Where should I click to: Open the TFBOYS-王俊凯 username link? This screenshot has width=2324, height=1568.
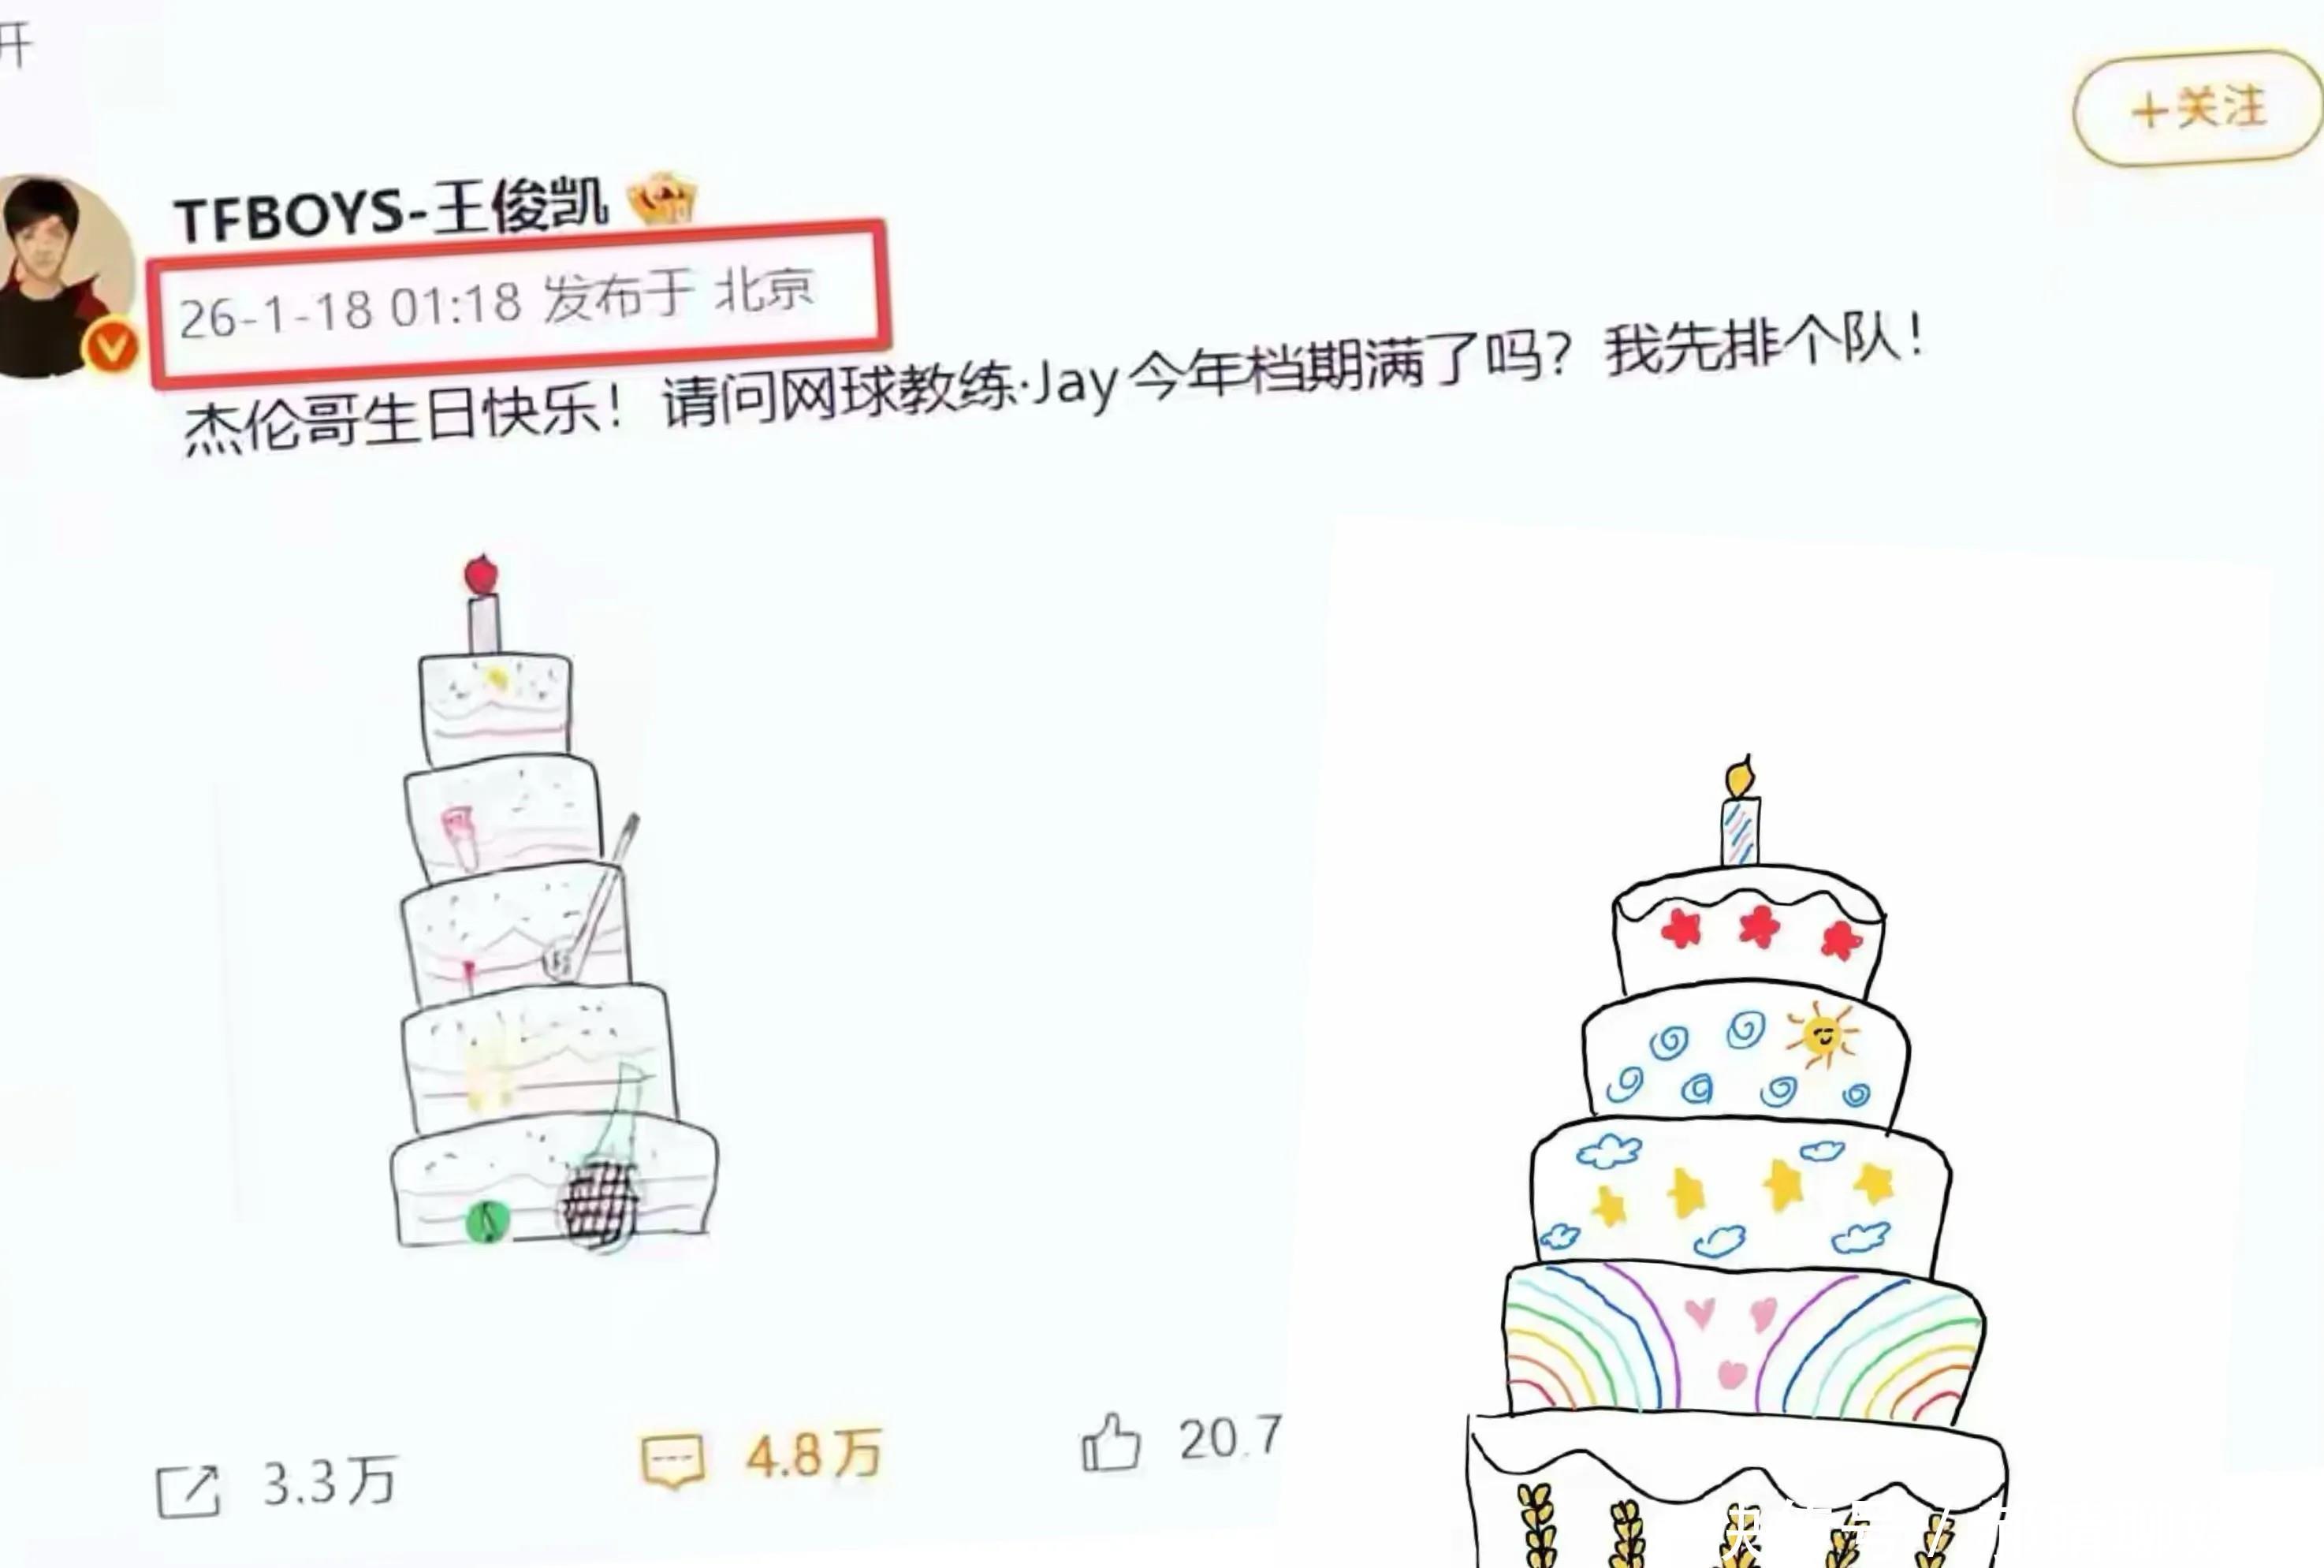point(391,209)
